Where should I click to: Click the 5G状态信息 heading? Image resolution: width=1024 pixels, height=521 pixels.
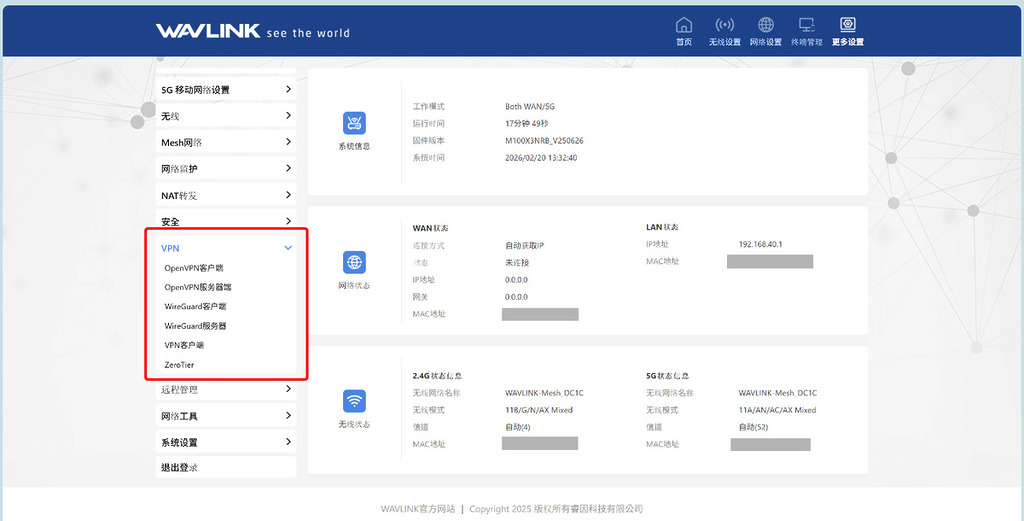click(667, 376)
